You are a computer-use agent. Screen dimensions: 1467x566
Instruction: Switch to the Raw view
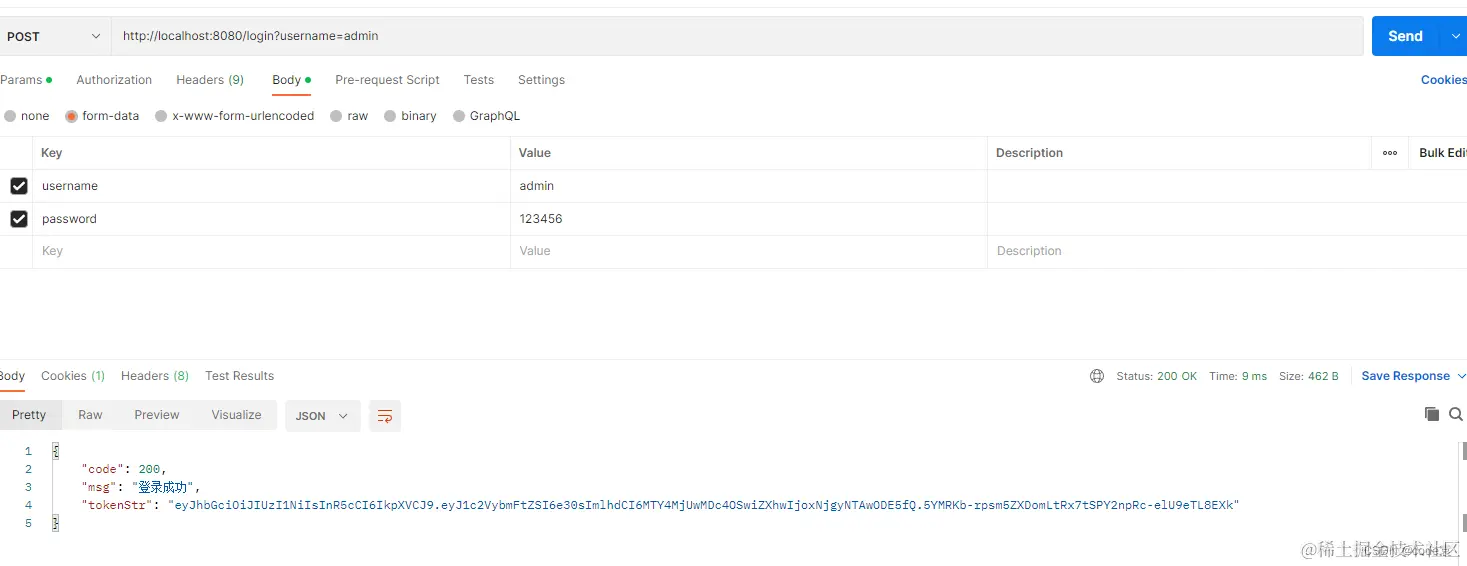[x=90, y=415]
